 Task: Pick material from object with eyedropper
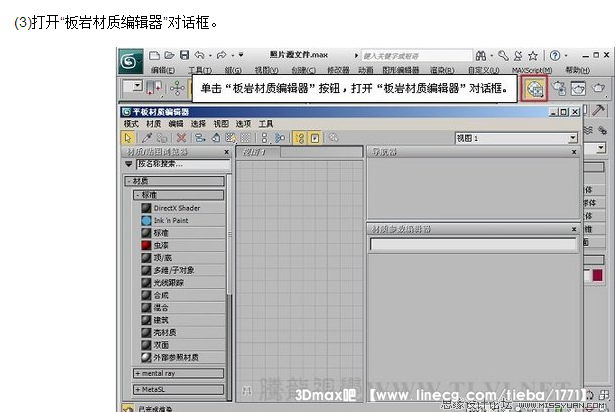pyautogui.click(x=147, y=138)
